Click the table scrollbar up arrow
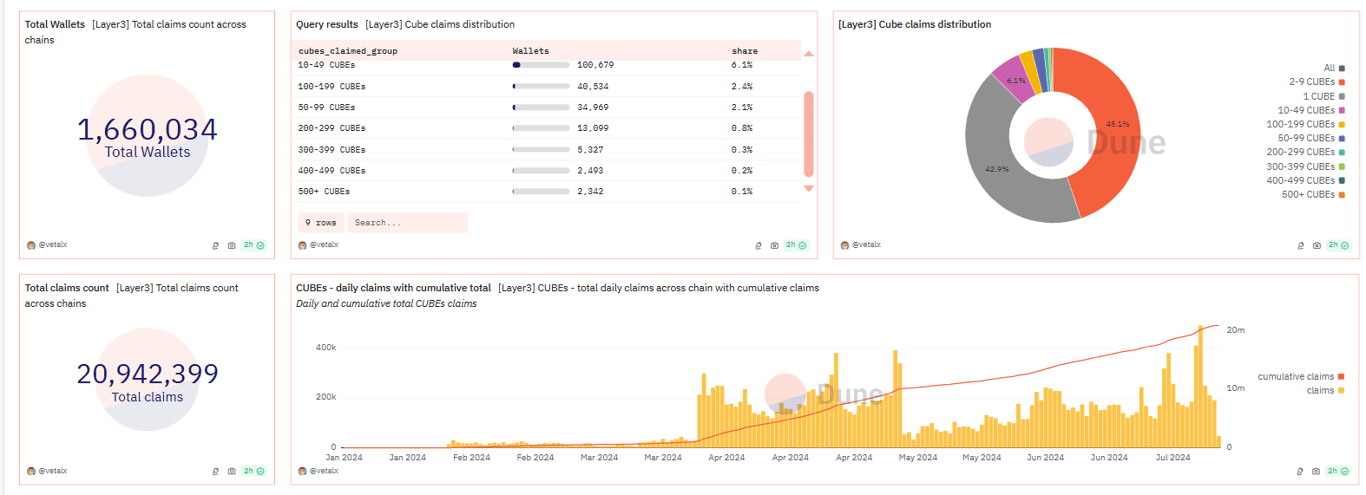1366x495 pixels. coord(809,53)
